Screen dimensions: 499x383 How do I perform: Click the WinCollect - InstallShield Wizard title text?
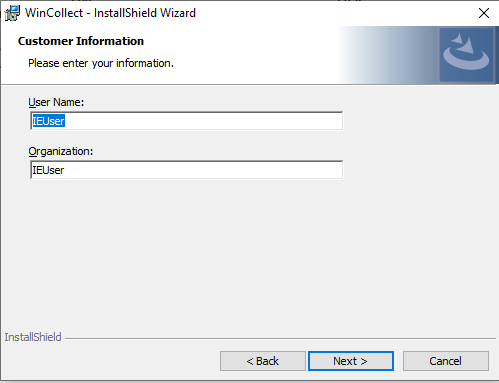(110, 13)
